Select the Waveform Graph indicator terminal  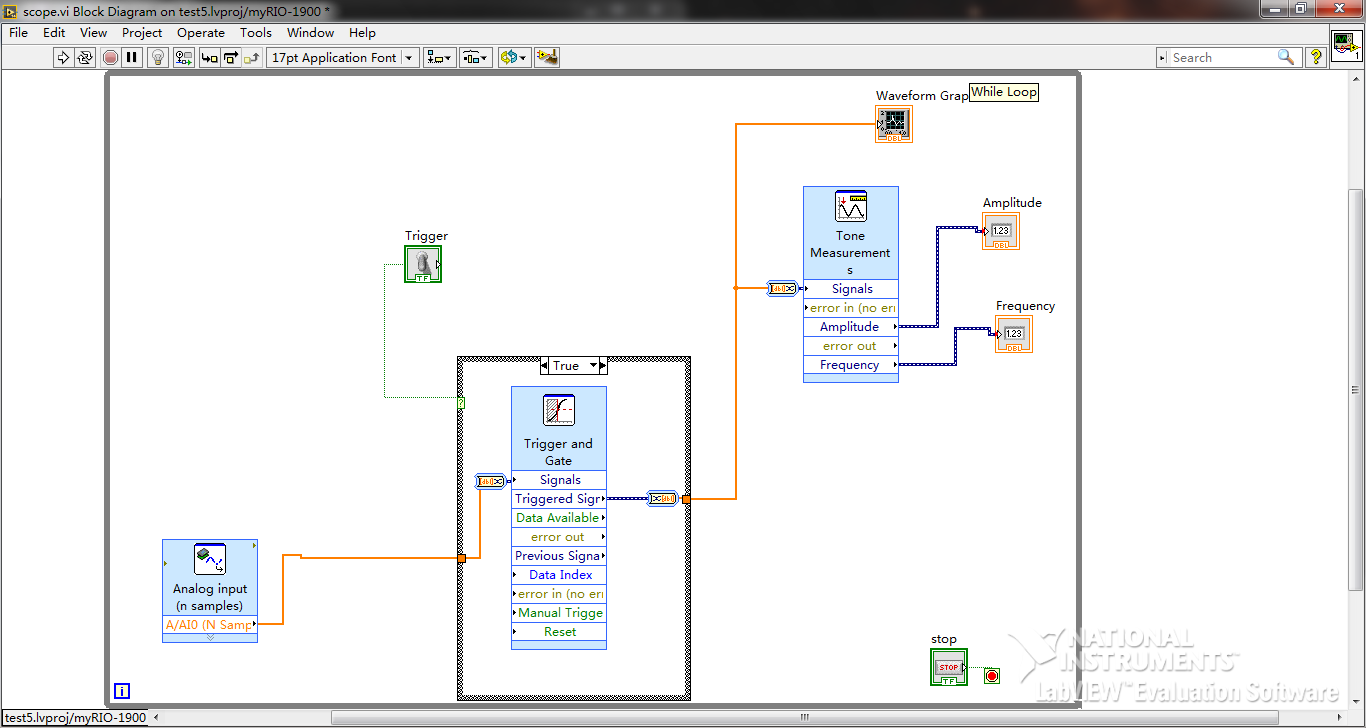[894, 124]
